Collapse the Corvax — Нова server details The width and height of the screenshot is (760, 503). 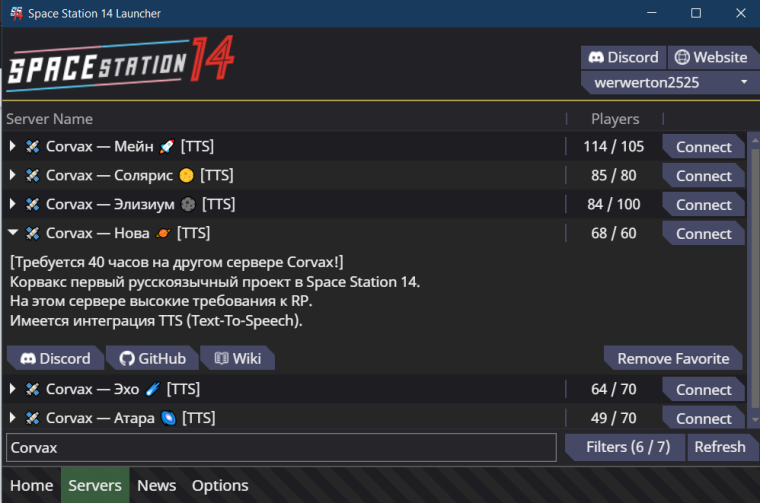[13, 233]
